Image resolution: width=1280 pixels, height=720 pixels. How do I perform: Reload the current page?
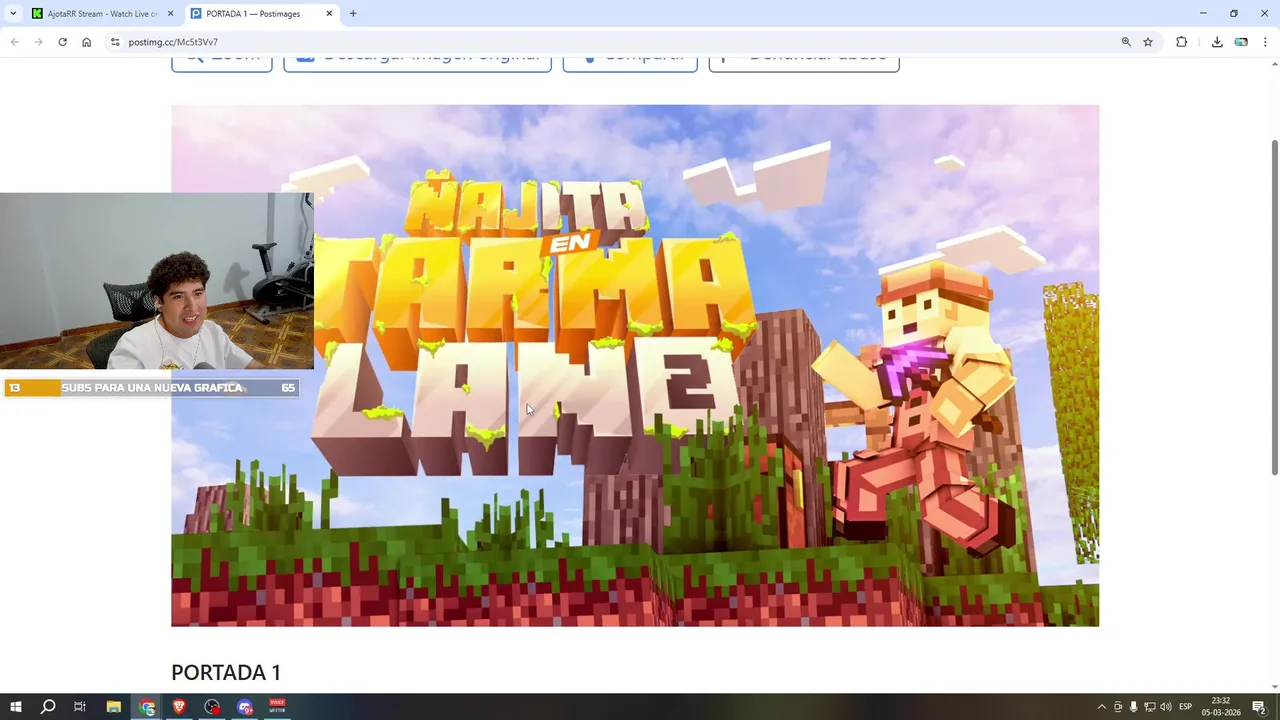(x=63, y=42)
